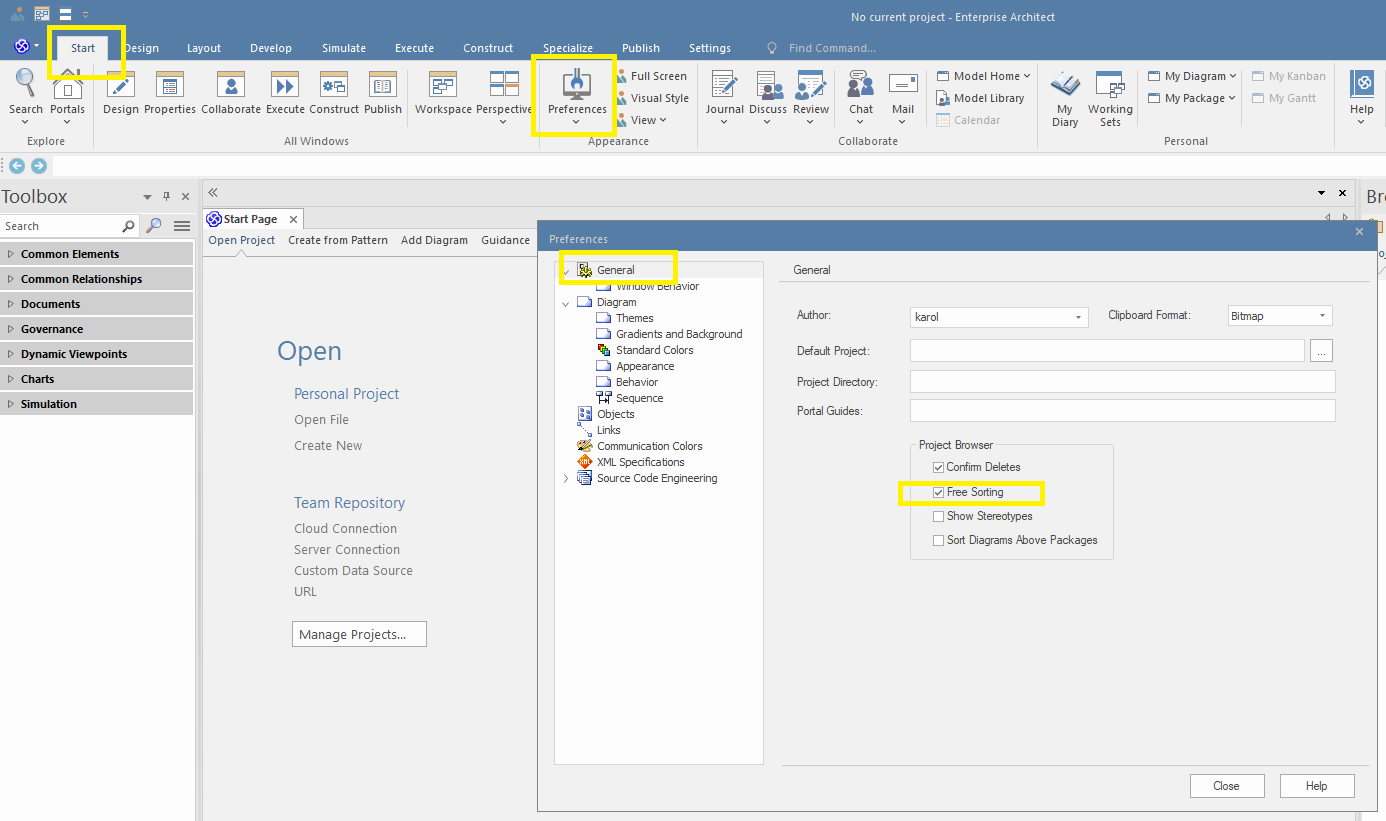Click the Toolbox magnifier search icon
The width and height of the screenshot is (1386, 821).
(153, 226)
